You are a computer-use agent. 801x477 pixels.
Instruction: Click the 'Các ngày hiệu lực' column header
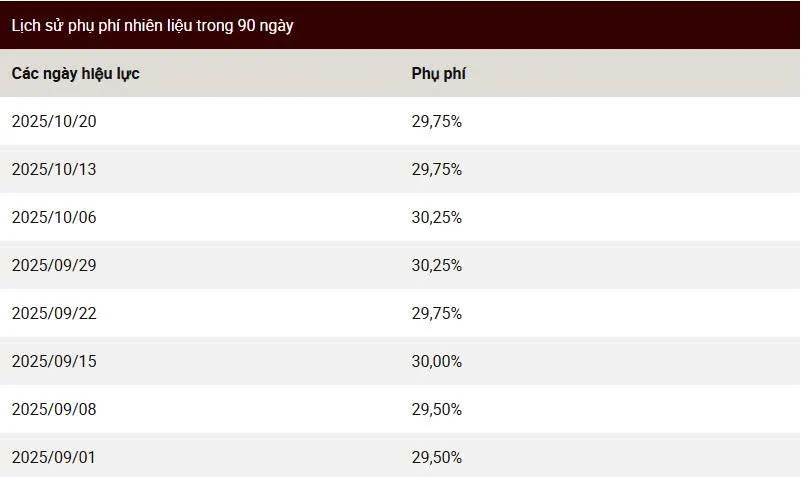76,74
